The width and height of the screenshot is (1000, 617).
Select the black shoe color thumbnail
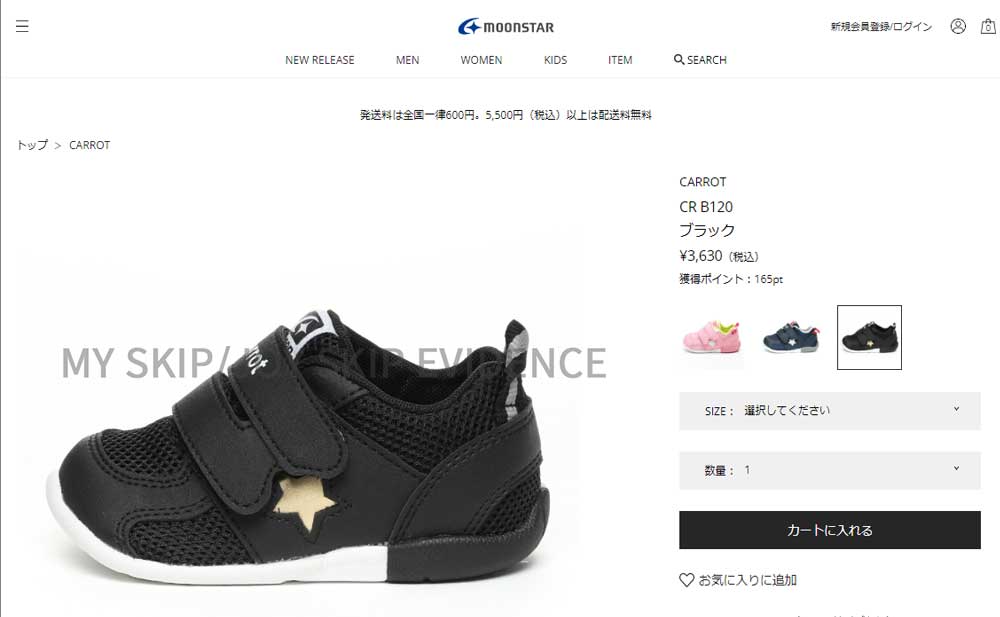(x=869, y=338)
